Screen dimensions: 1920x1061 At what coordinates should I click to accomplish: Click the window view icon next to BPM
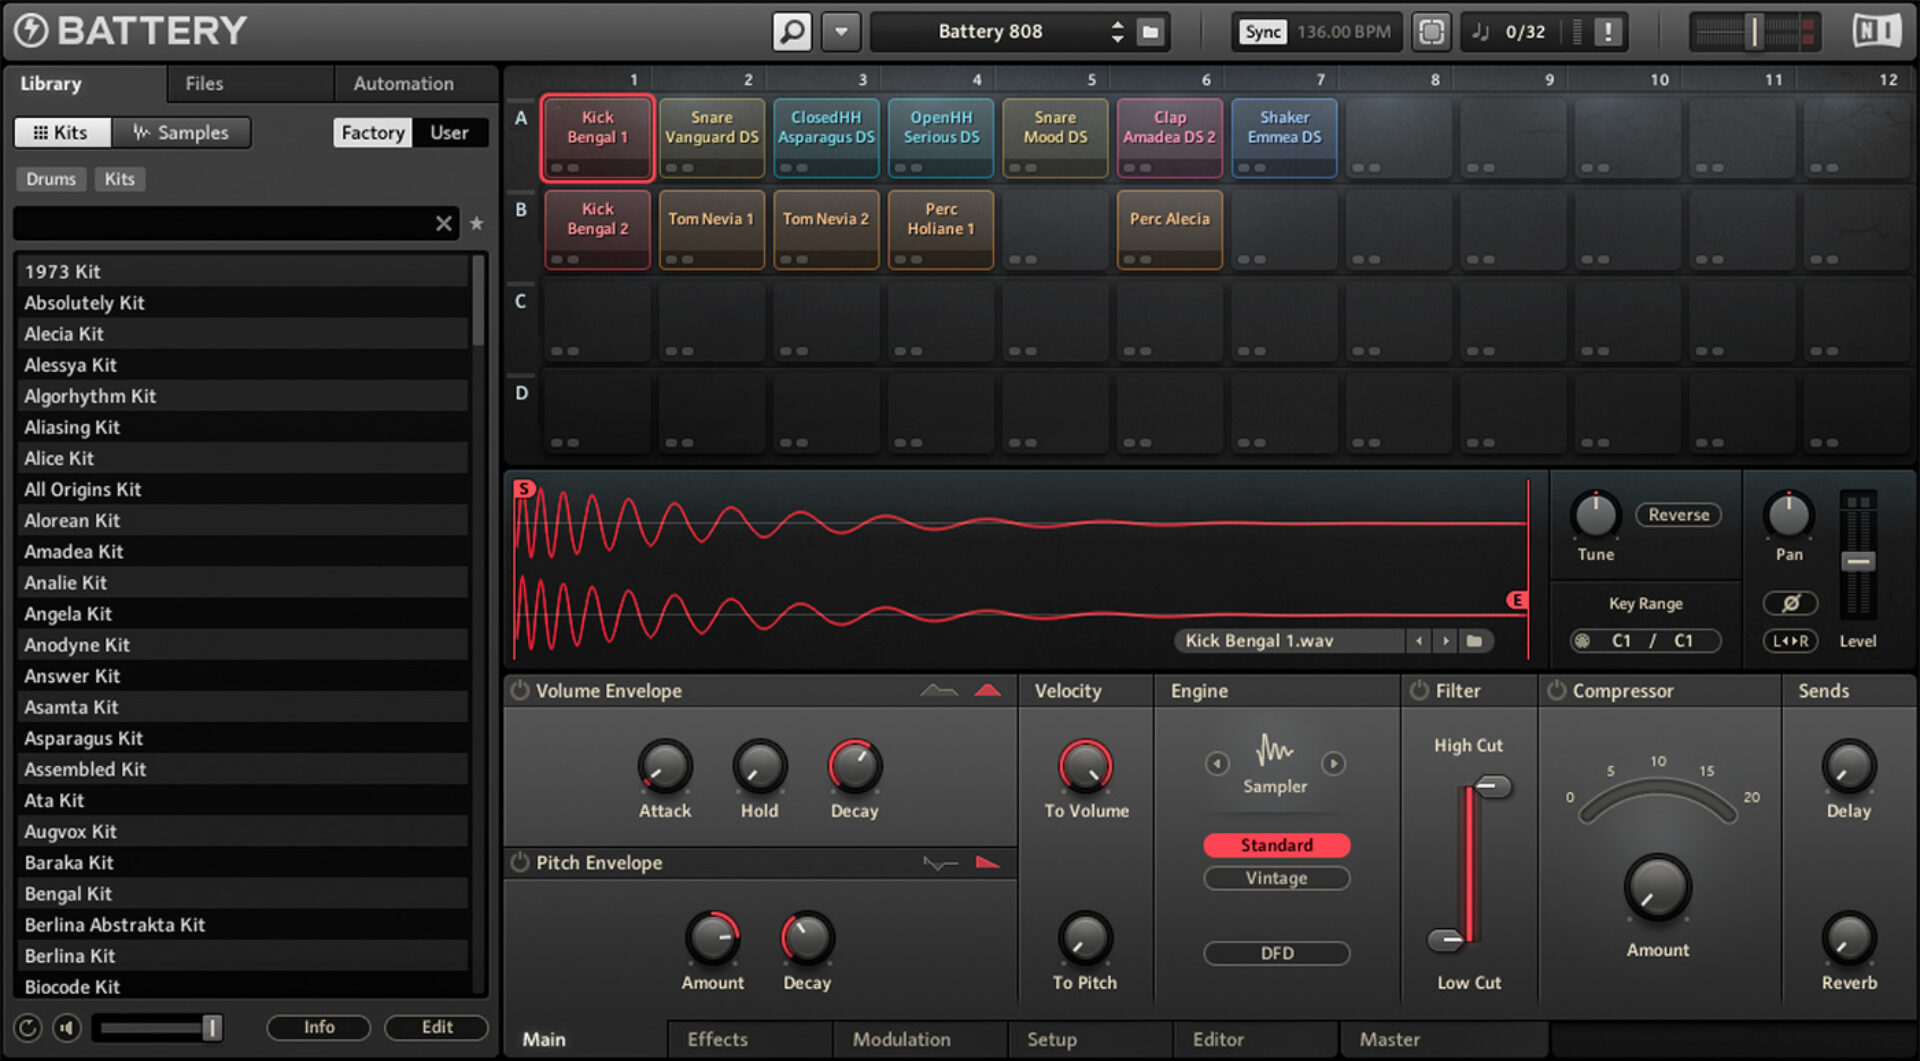(1431, 32)
